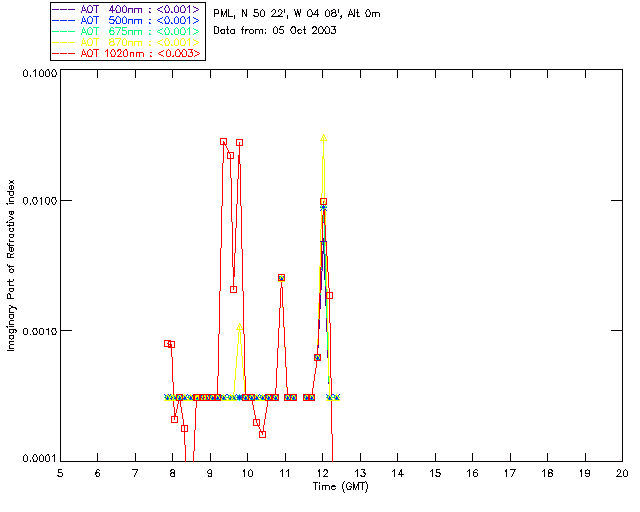Click the AOT 1020nm legend entry
Image resolution: width=640 pixels, height=512 pixels.
[127, 53]
